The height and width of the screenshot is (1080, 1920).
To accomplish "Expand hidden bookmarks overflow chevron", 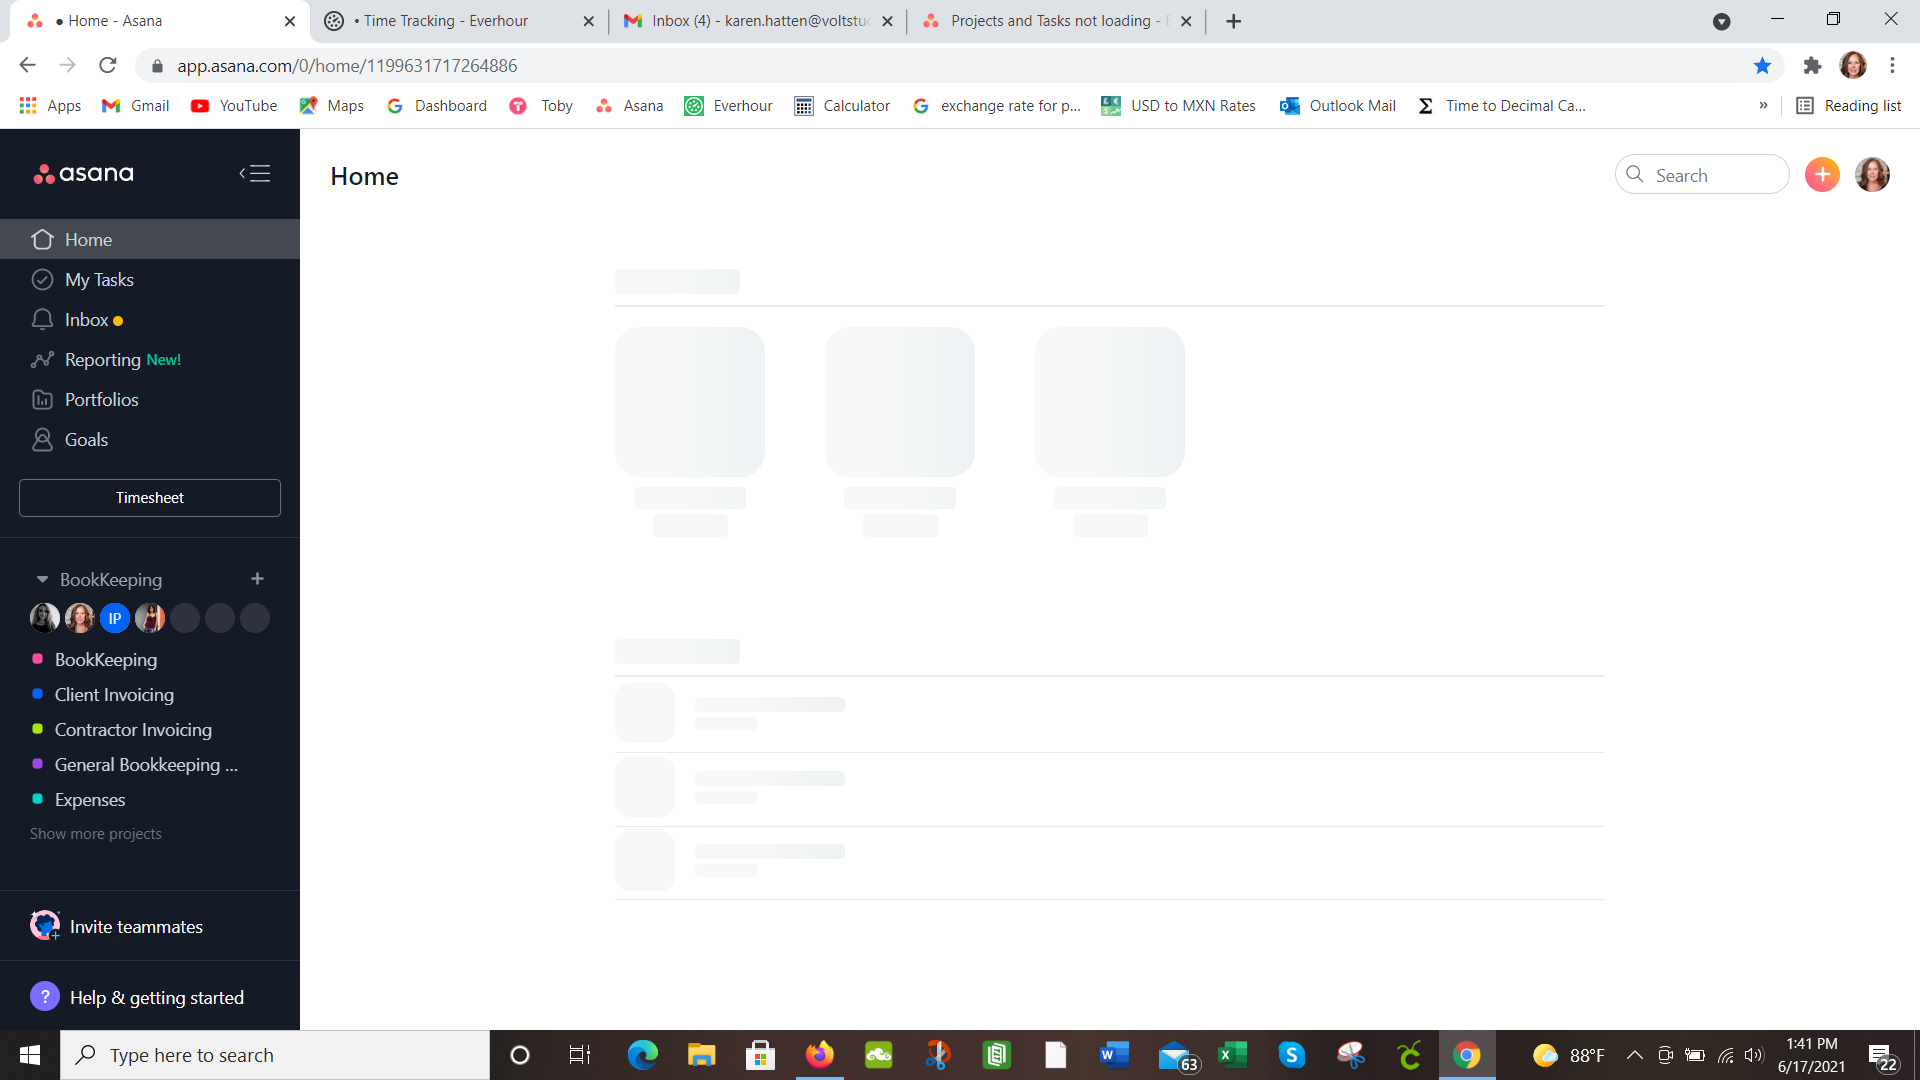I will tap(1763, 106).
